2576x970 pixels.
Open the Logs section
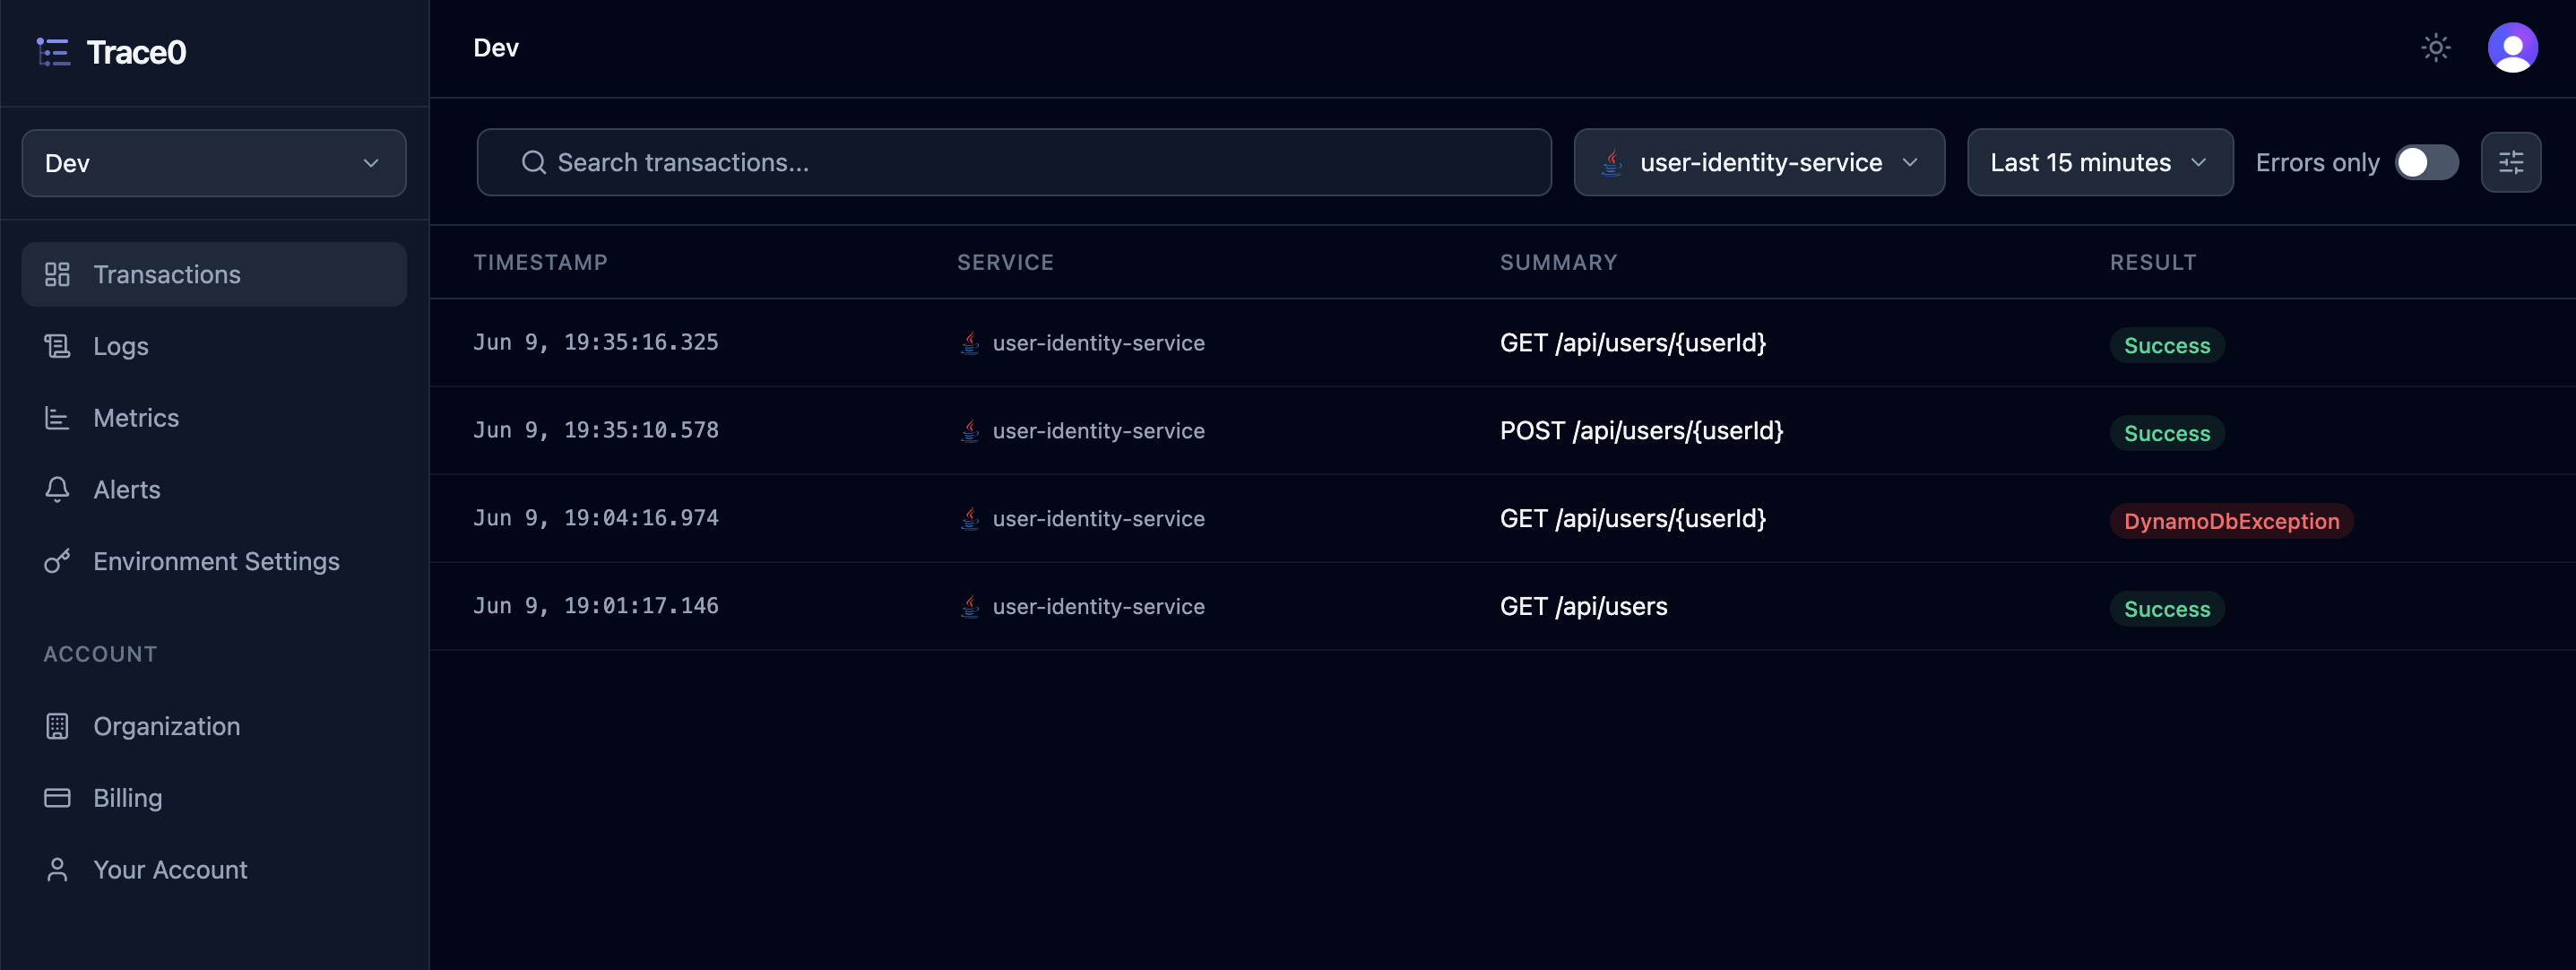214,346
